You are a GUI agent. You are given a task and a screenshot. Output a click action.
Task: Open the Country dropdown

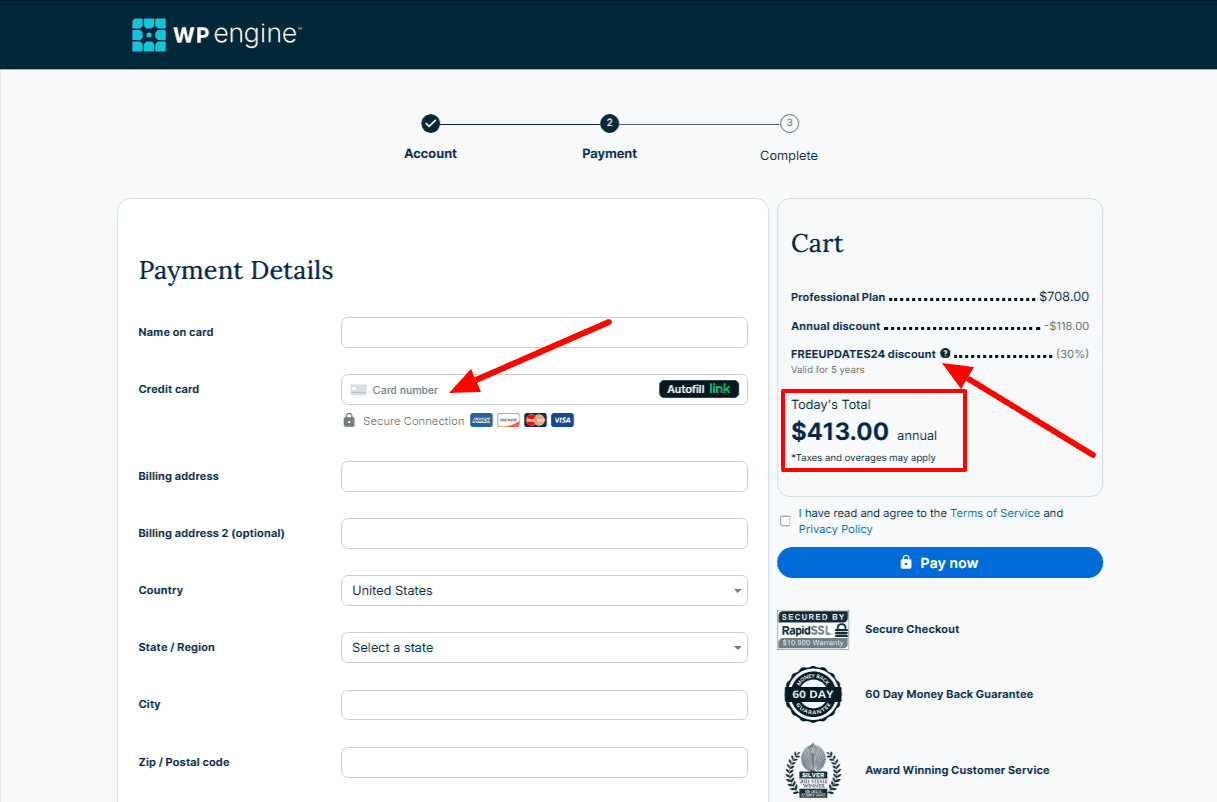click(x=544, y=591)
